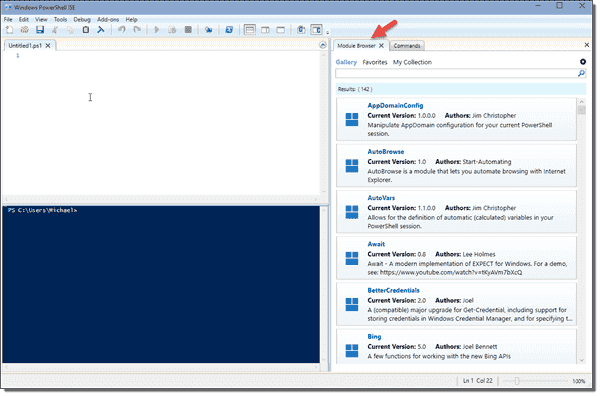Open New Remote PowerShell Tab icon
Screen dimensions: 600x396
tap(209, 30)
